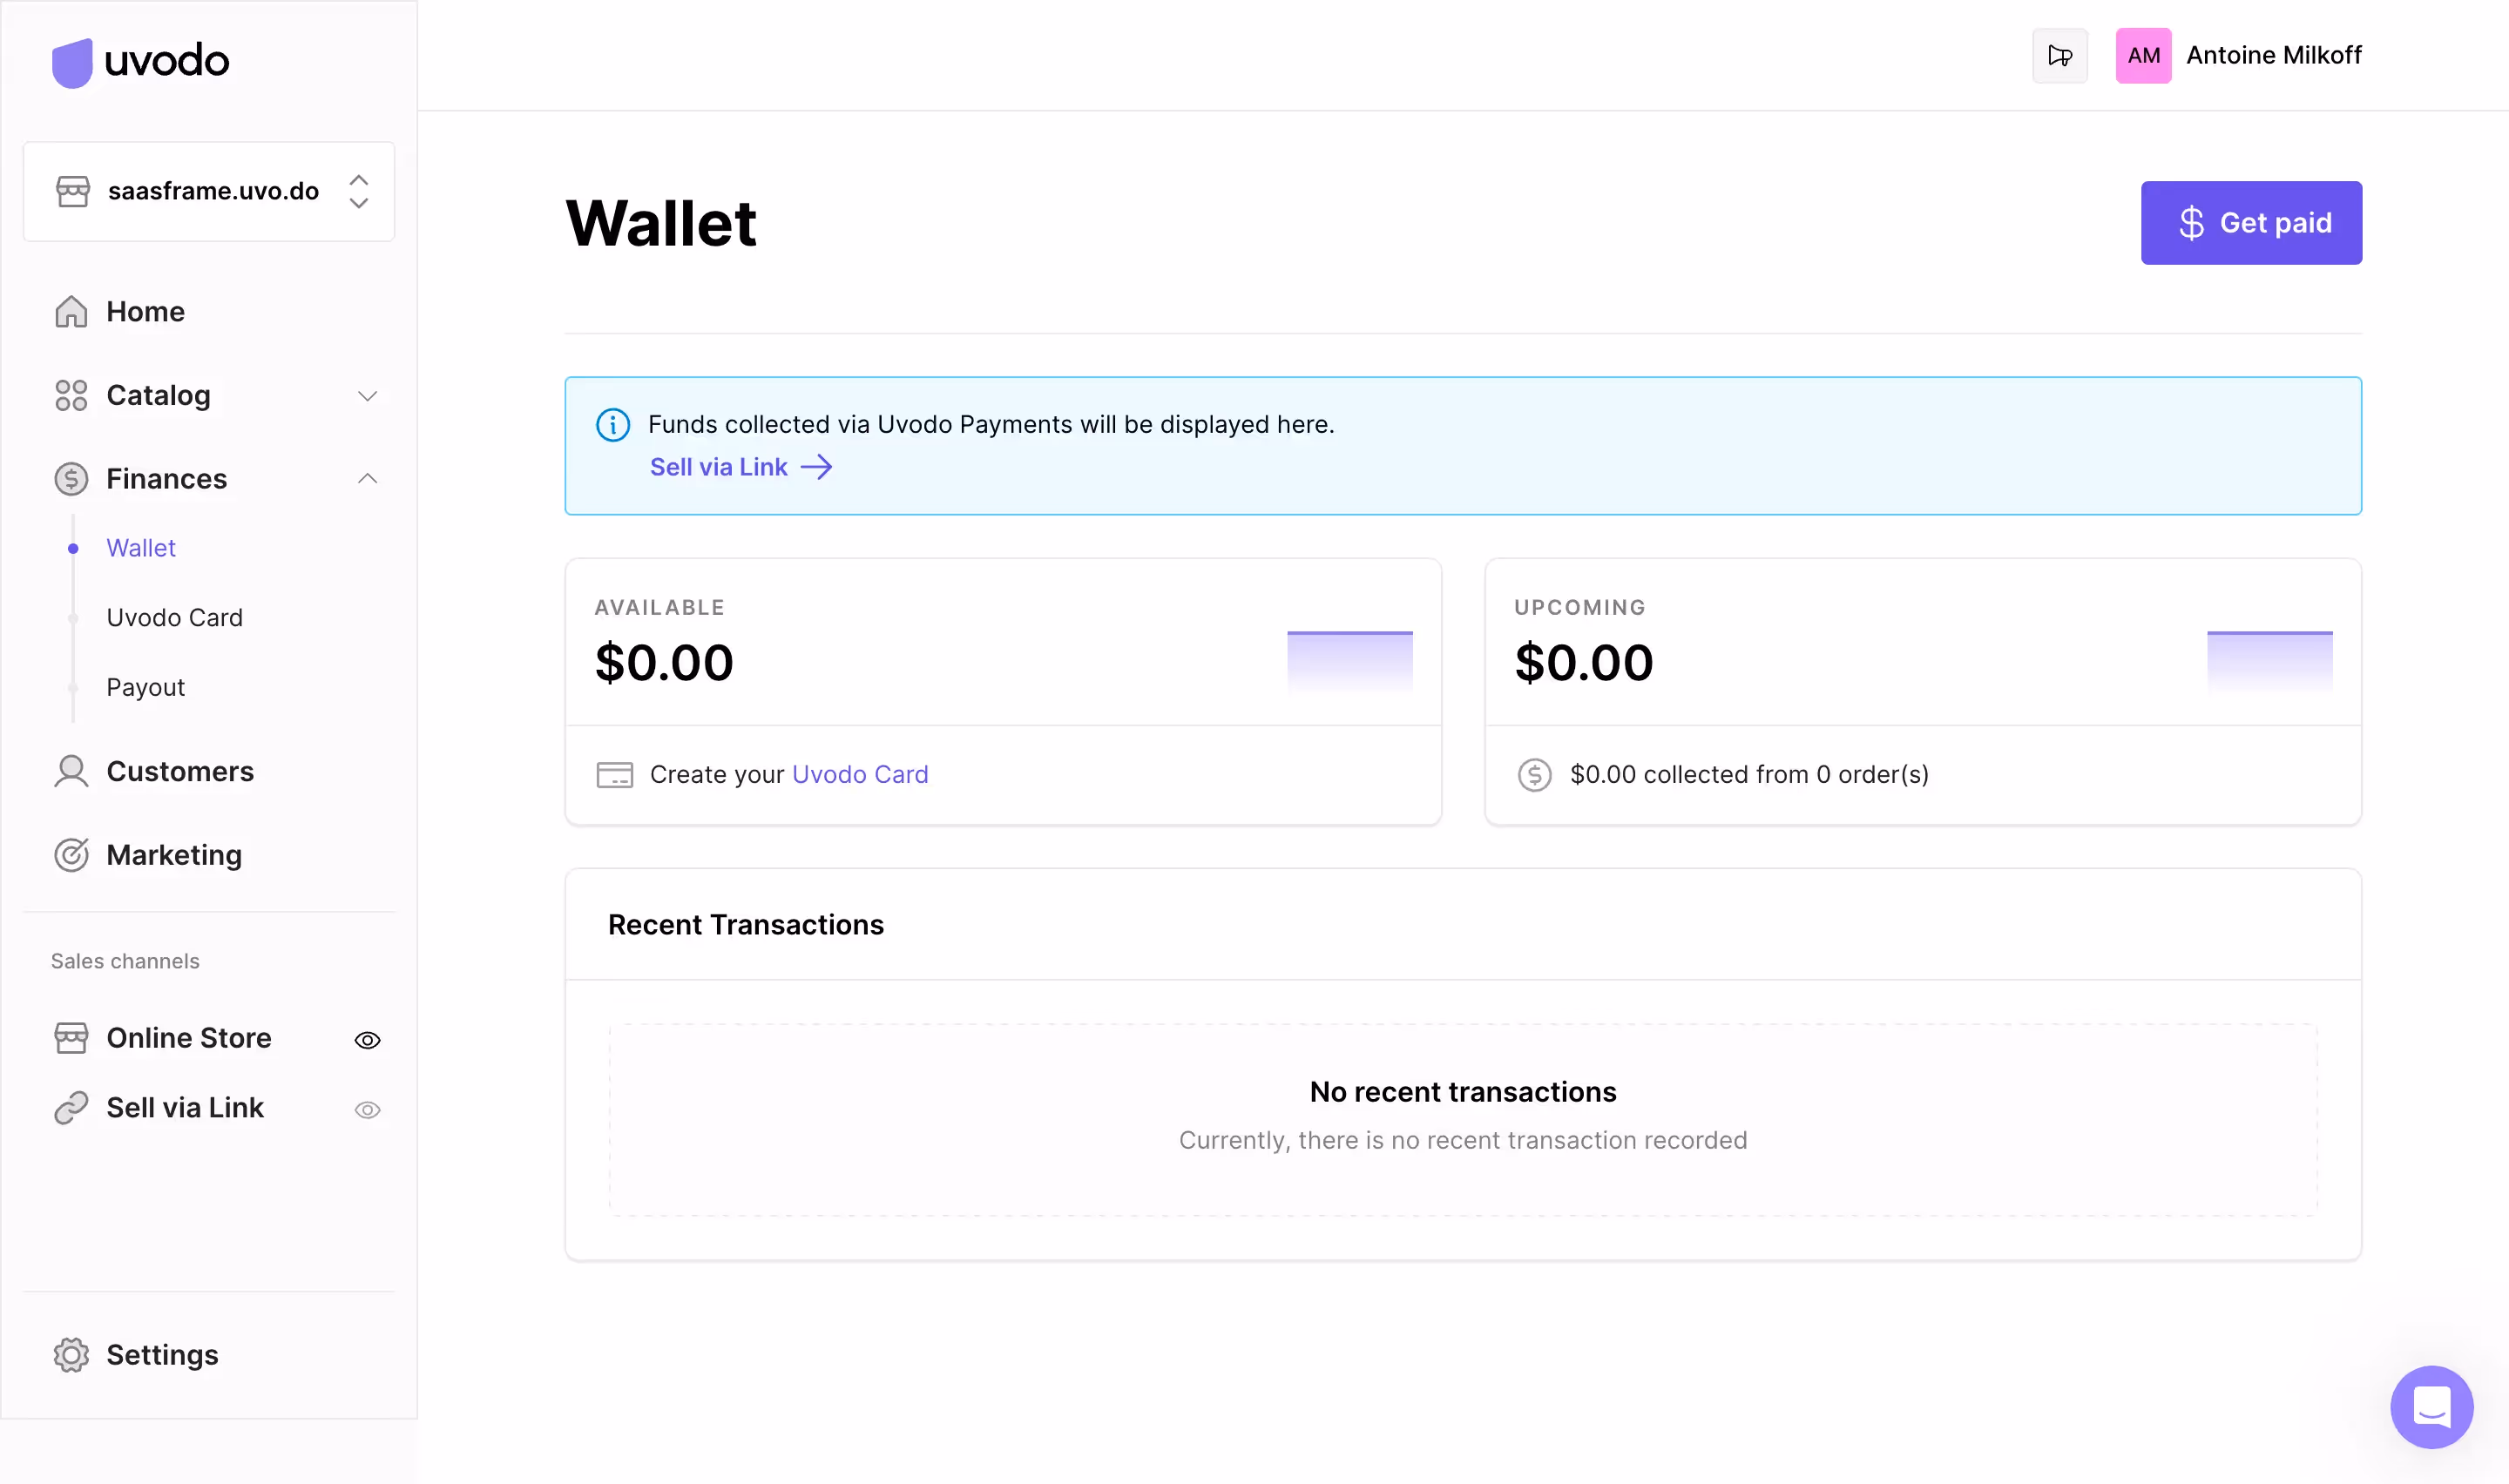Screen dimensions: 2509x1484
Task: Open the Payout menu item
Action: 145,687
